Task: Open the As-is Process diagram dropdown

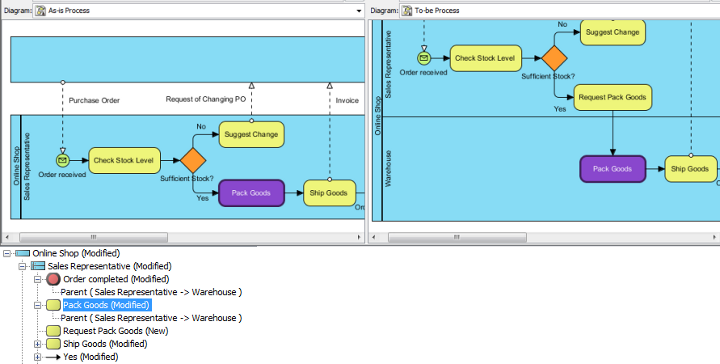Action: click(x=359, y=11)
